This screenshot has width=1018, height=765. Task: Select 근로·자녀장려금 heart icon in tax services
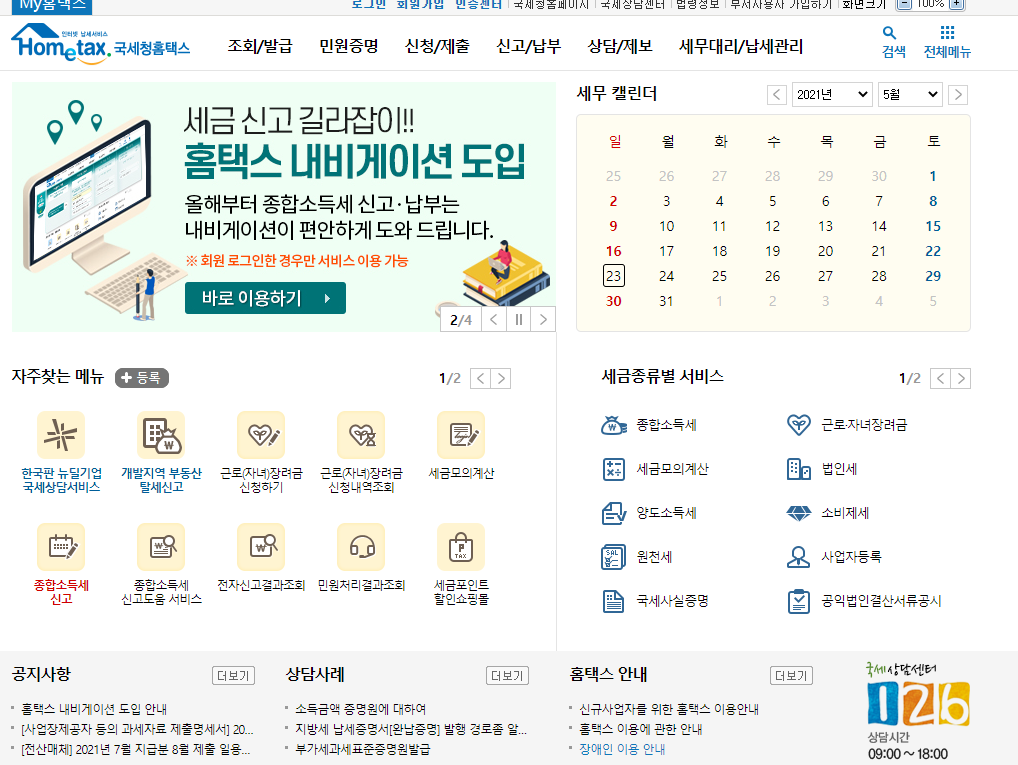799,425
